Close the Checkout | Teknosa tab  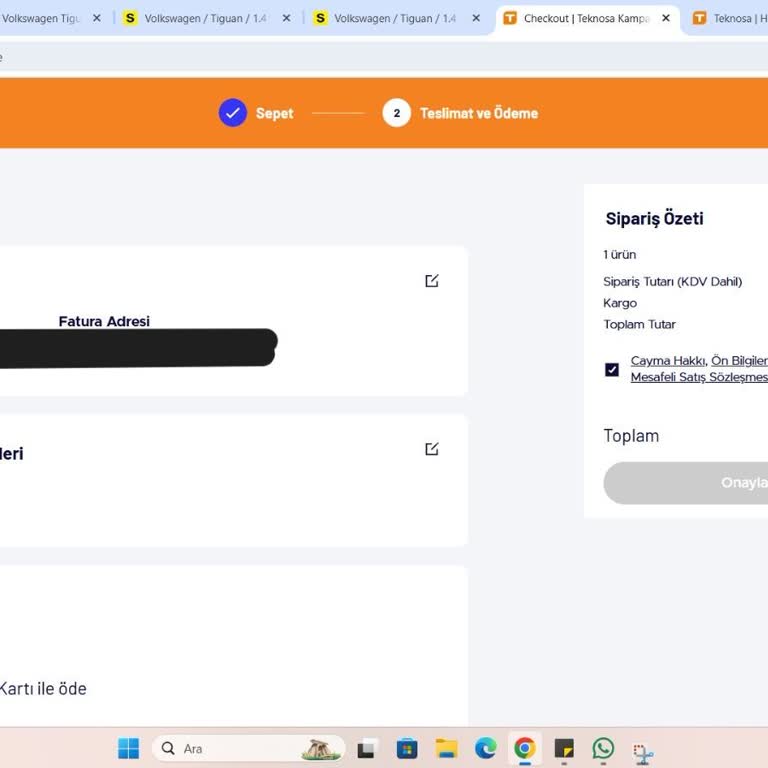[666, 18]
